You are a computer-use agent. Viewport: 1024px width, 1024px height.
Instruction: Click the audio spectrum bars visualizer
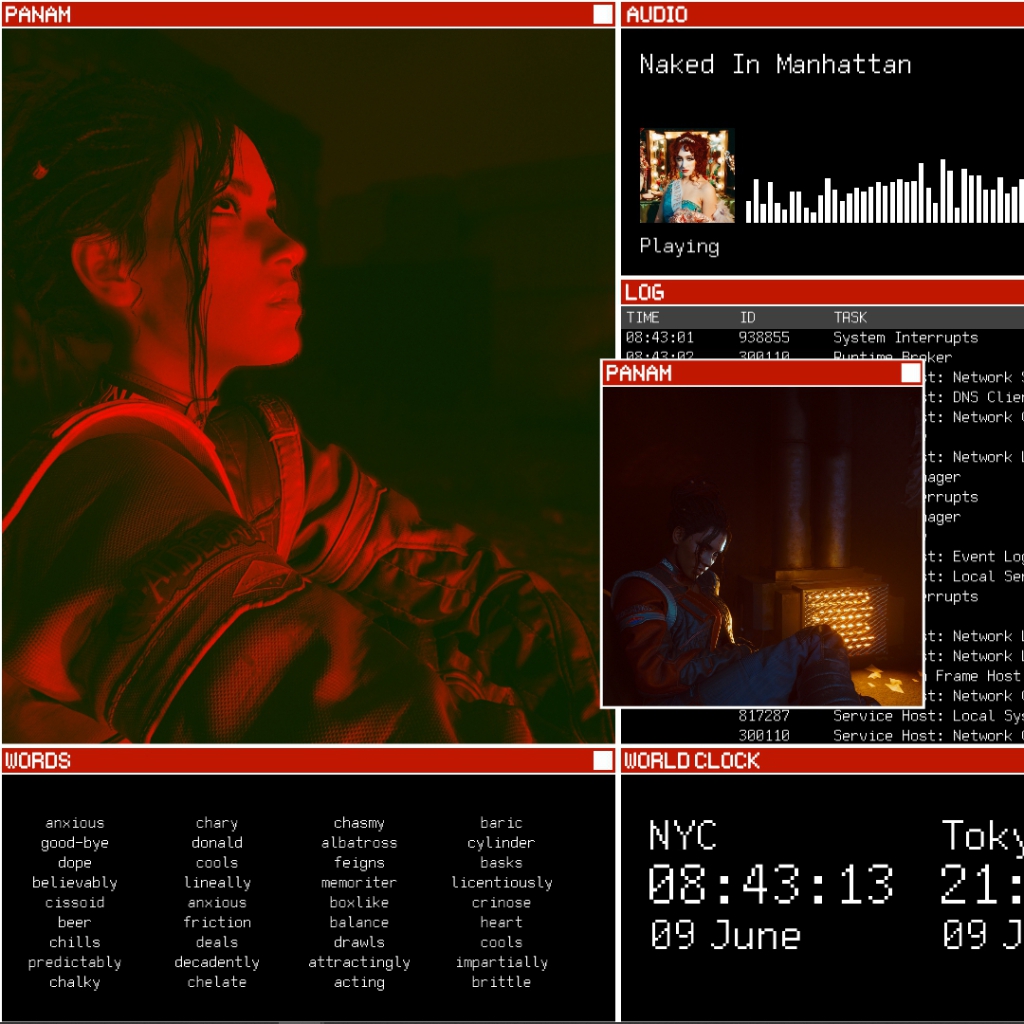[x=885, y=191]
